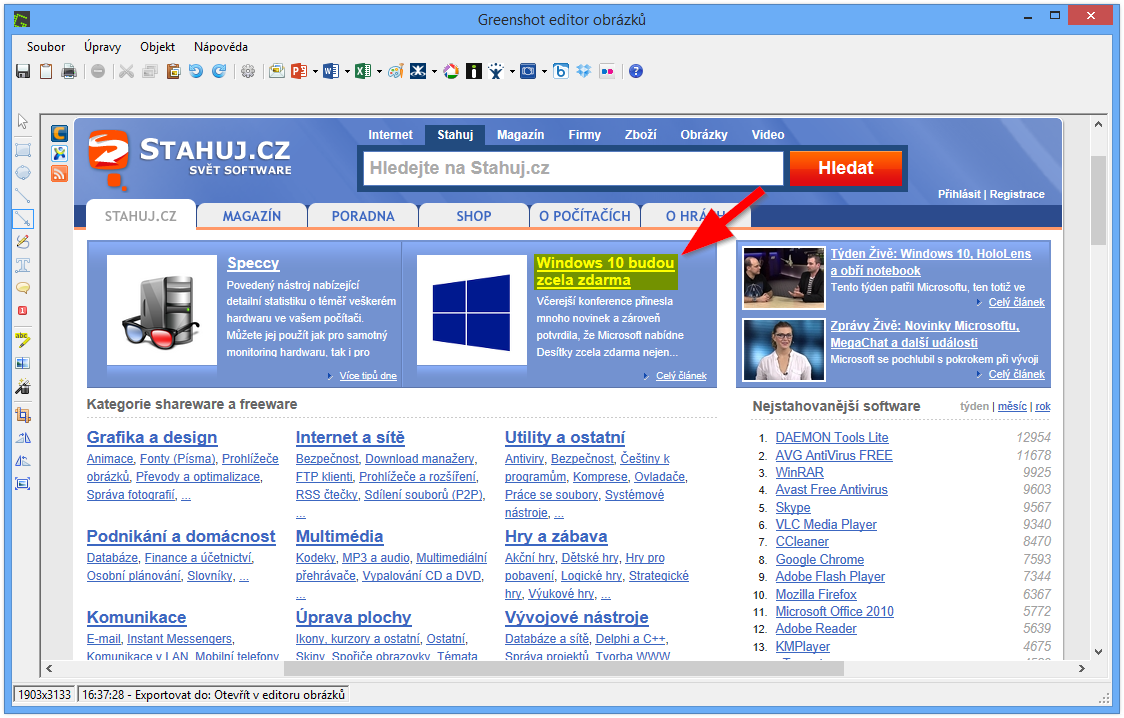Open image in MS Paint icon
The width and height of the screenshot is (1124, 718).
click(x=395, y=71)
